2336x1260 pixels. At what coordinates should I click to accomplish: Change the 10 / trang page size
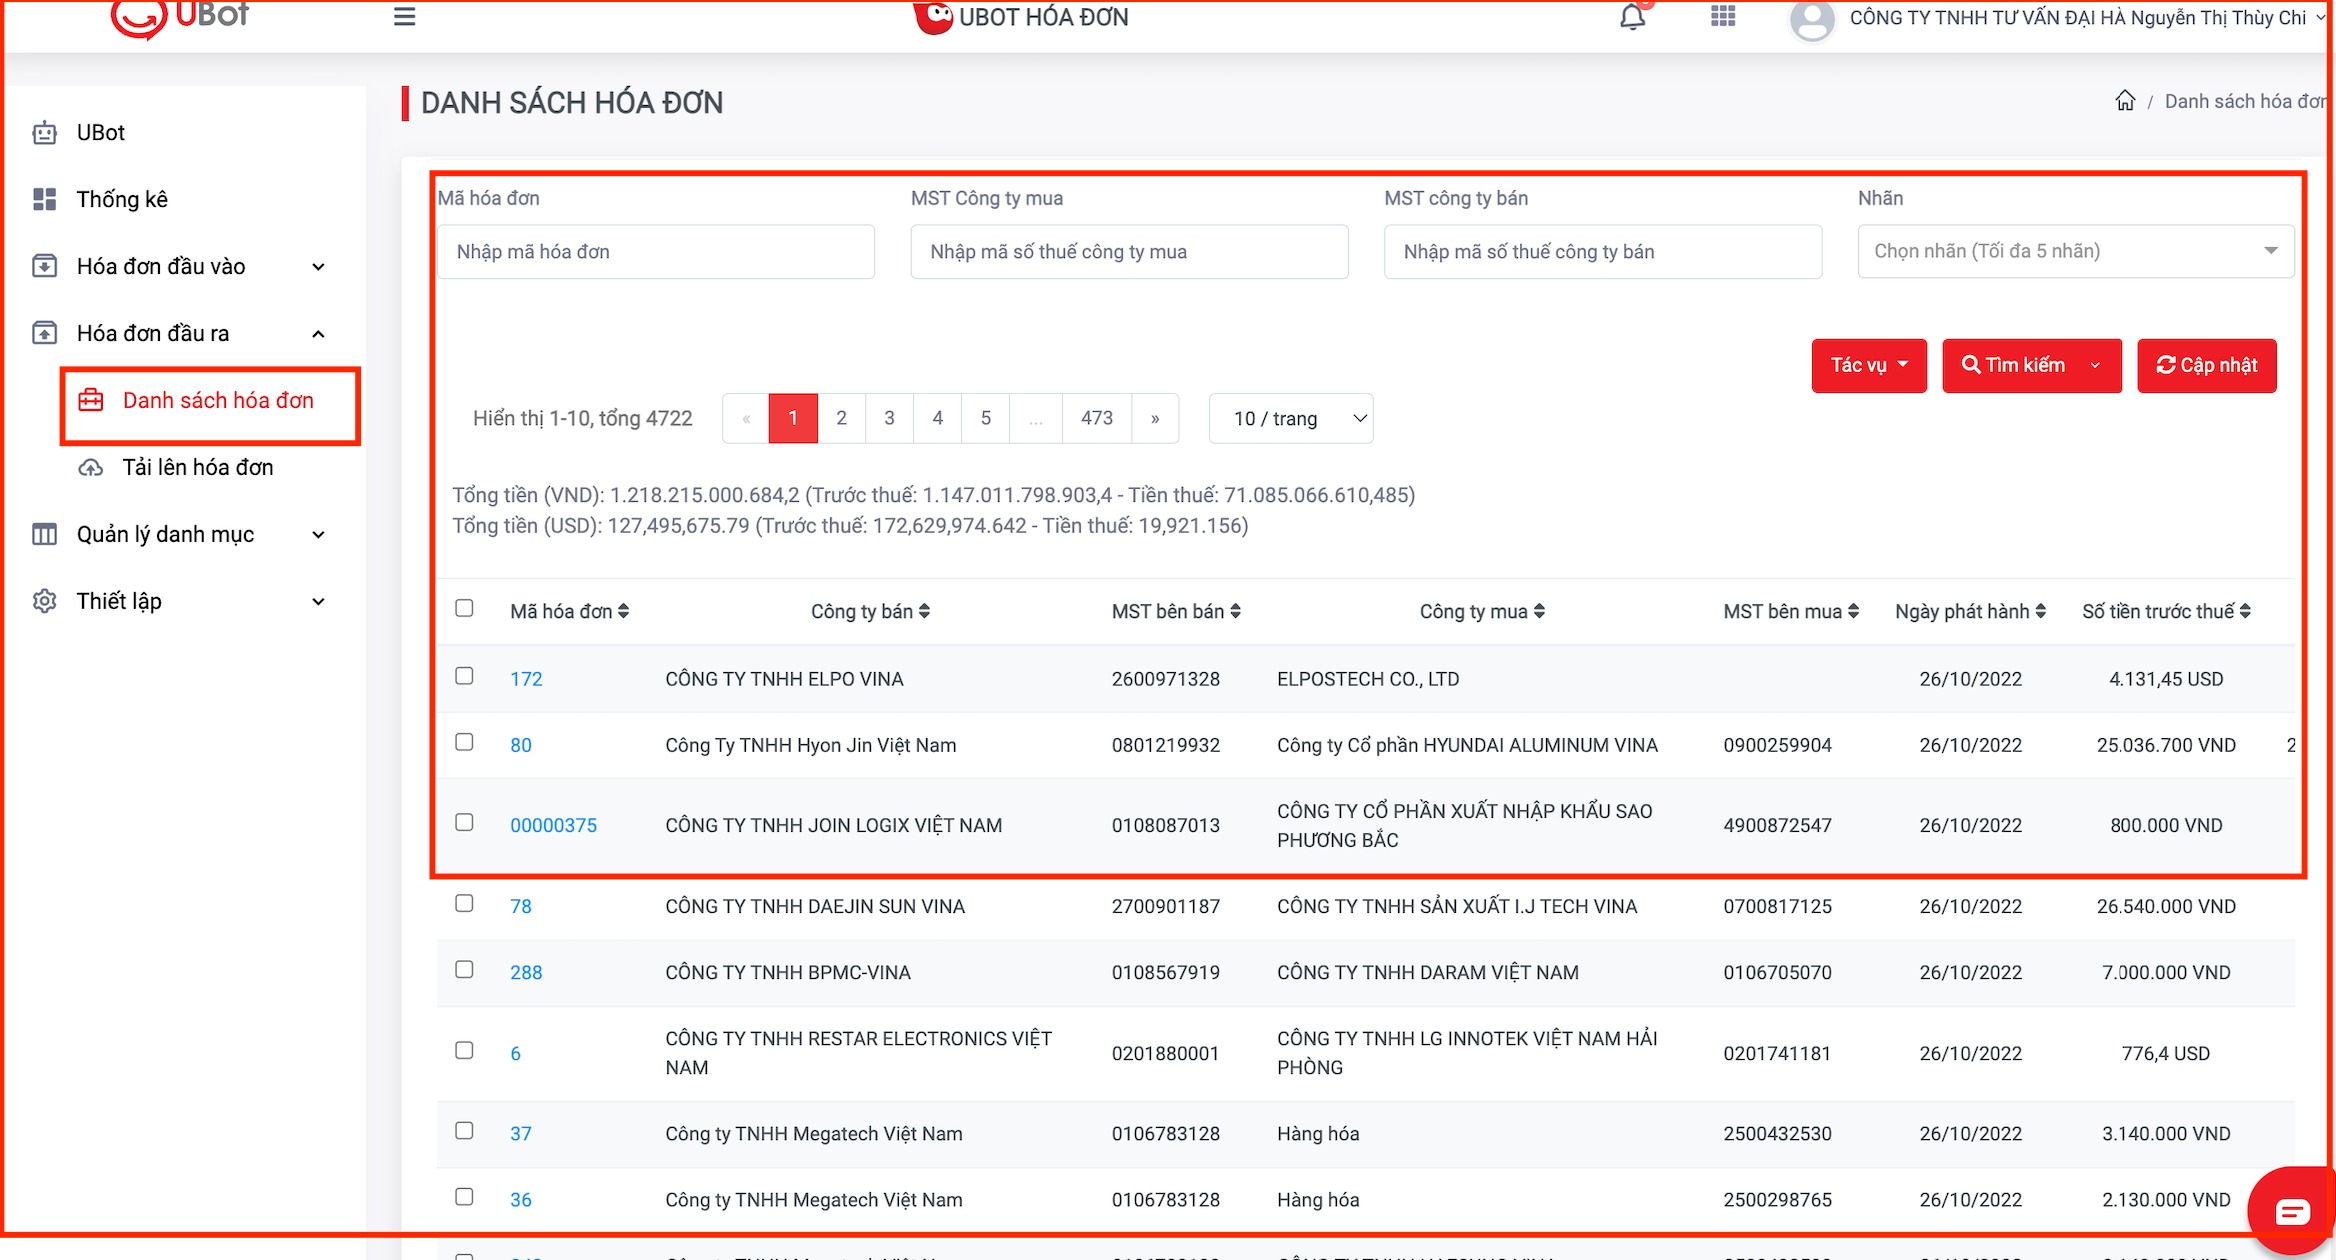point(1290,418)
